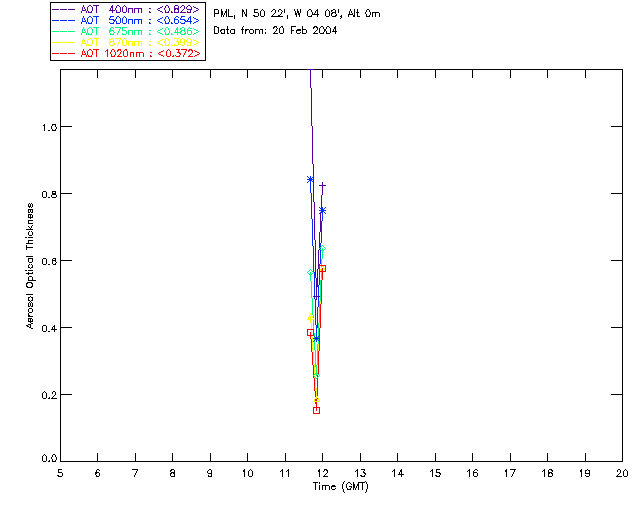Click the x-axis tick label 12
Viewport: 640px width, 512px height.
pyautogui.click(x=322, y=473)
